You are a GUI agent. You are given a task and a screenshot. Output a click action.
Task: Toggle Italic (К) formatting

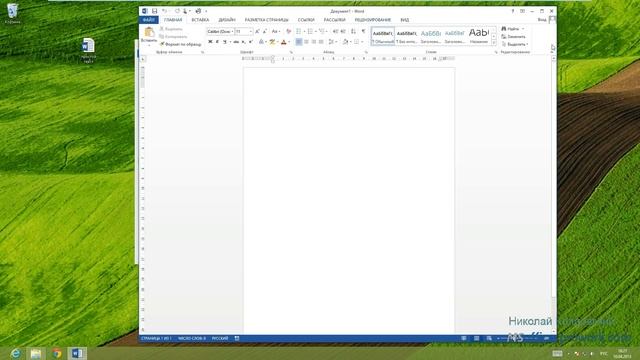pos(218,42)
